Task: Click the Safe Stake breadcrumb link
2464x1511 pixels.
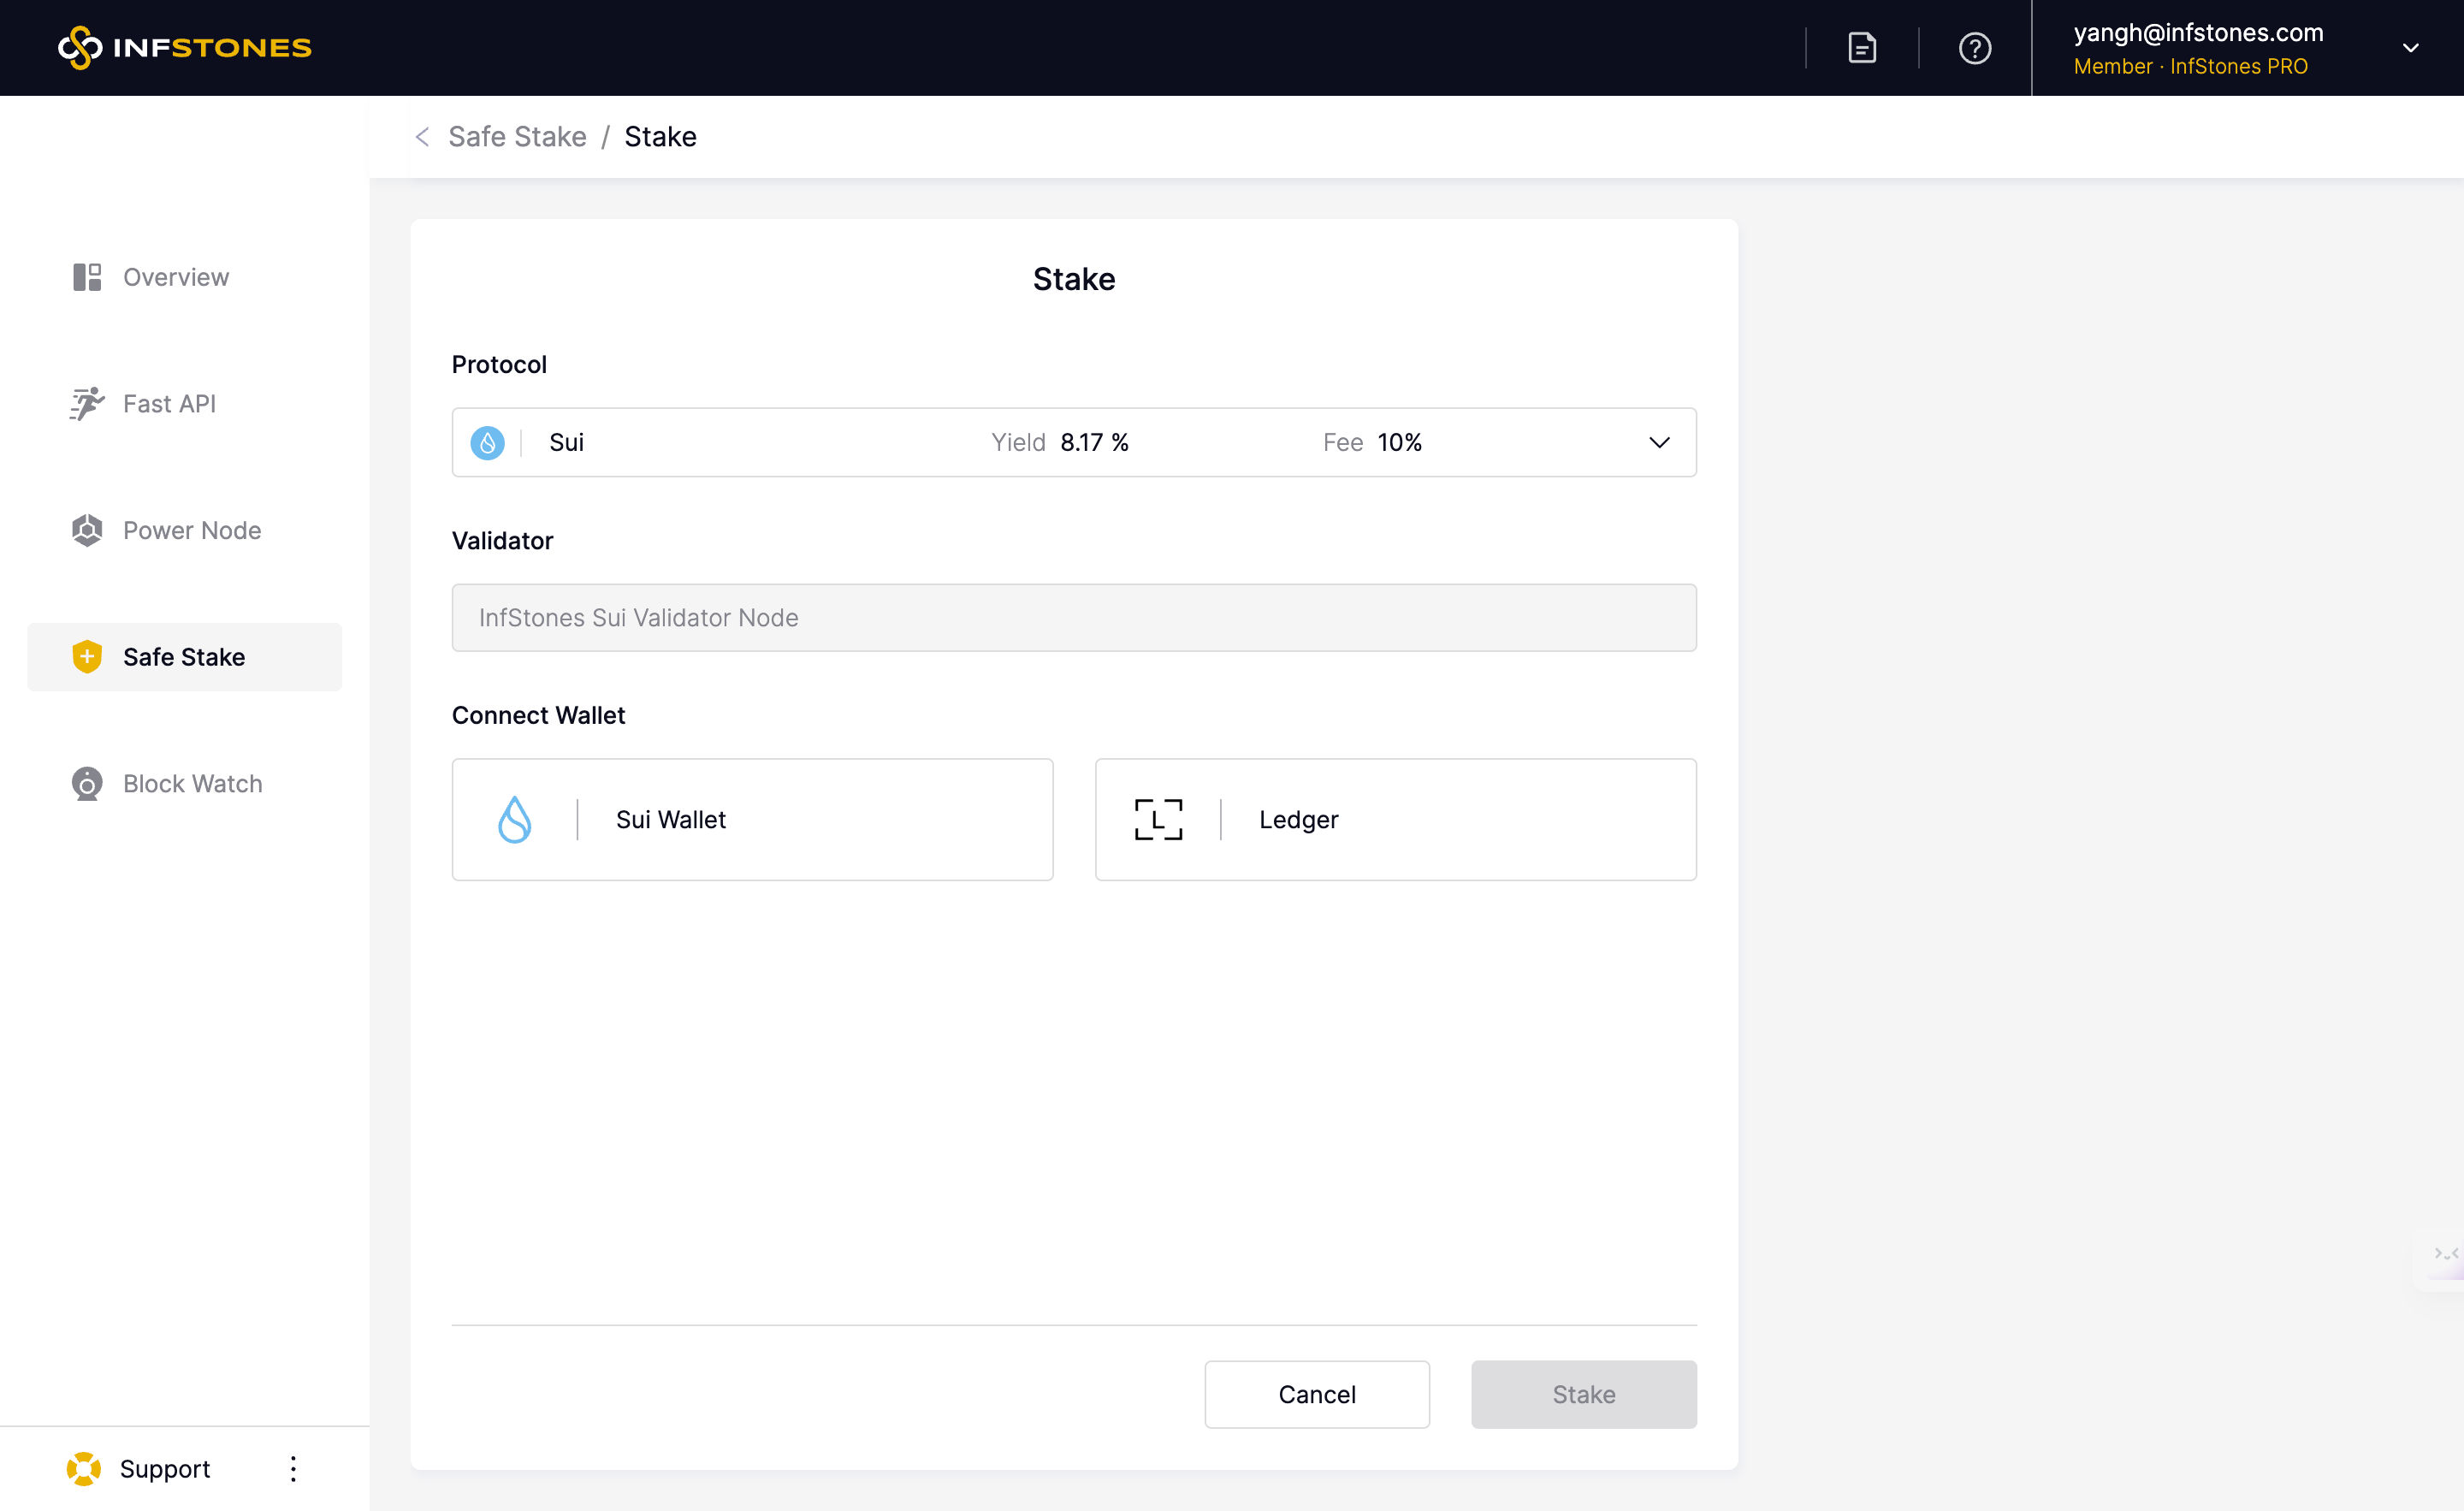Action: (517, 137)
